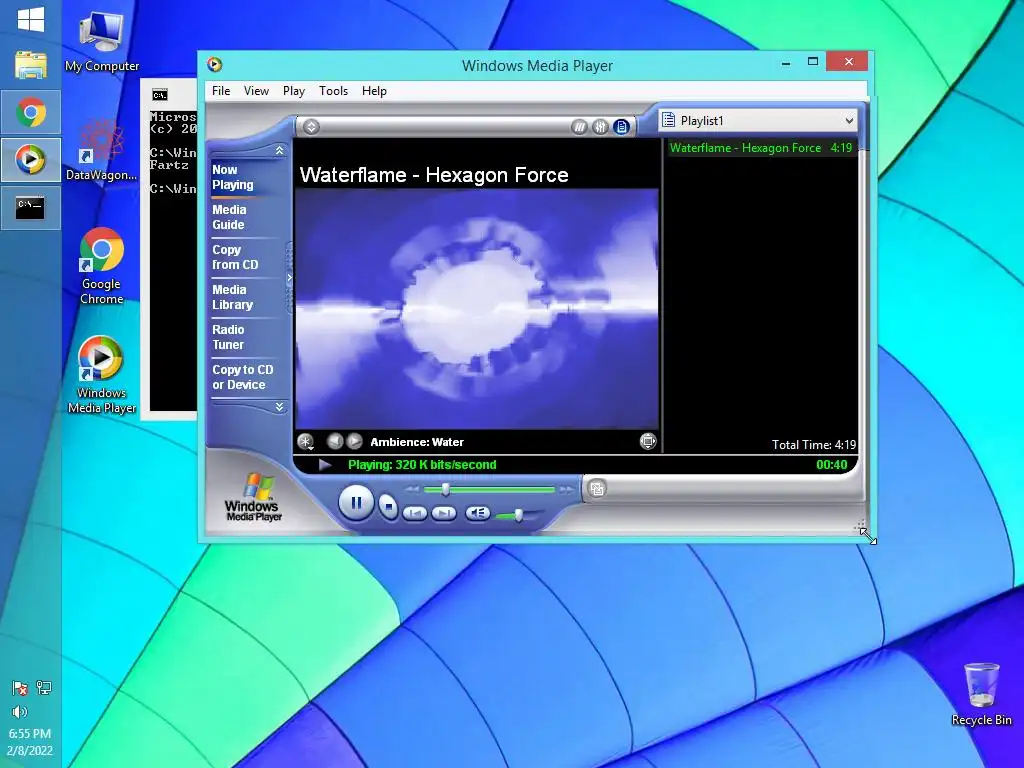Open the visualization selection menu
The image size is (1024, 768).
click(x=305, y=442)
